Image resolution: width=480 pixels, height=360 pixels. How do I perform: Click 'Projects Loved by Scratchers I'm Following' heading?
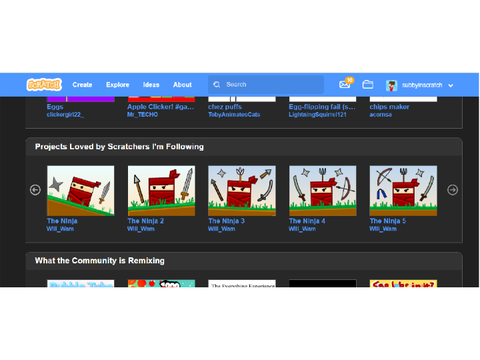click(x=119, y=147)
